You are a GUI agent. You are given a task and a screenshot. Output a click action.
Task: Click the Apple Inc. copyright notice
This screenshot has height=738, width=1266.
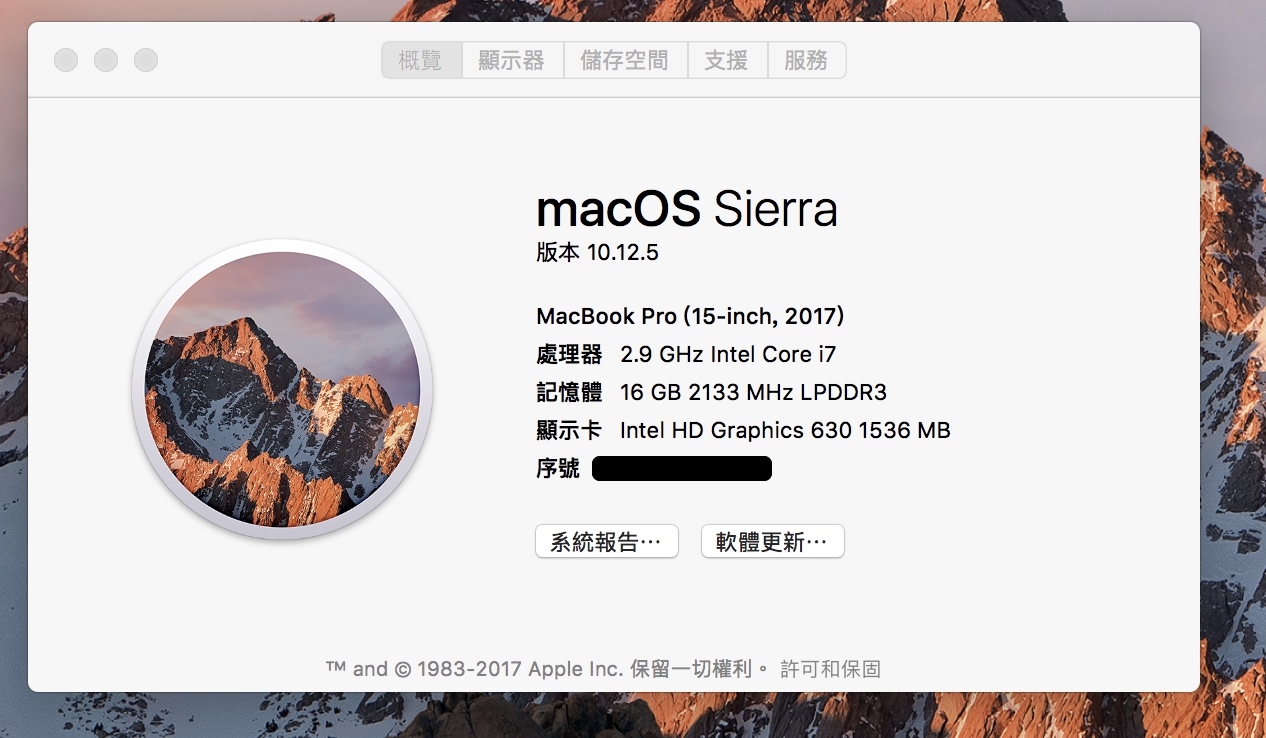click(549, 669)
